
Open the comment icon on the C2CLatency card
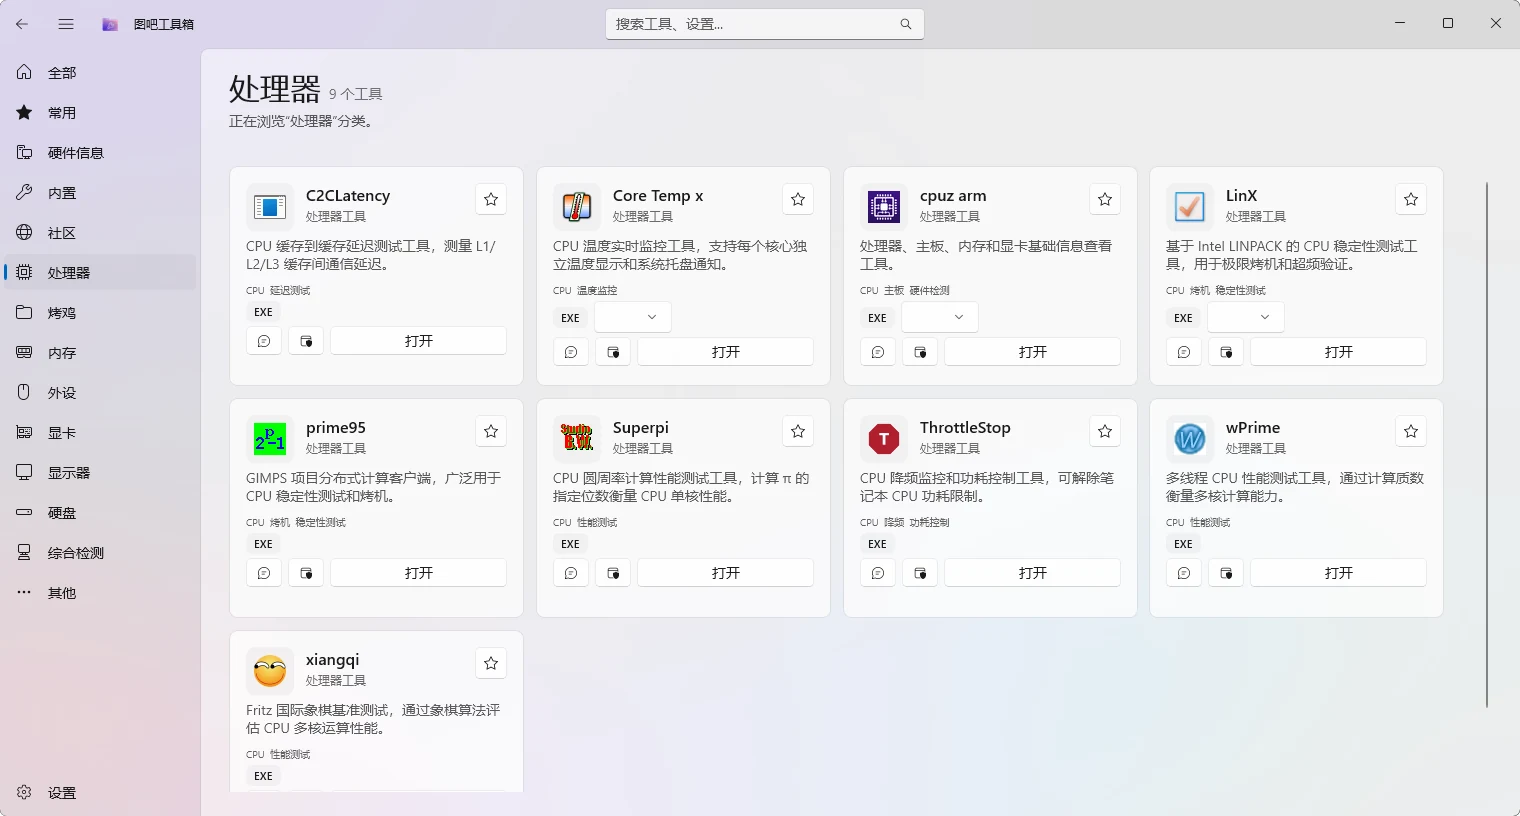click(x=264, y=341)
